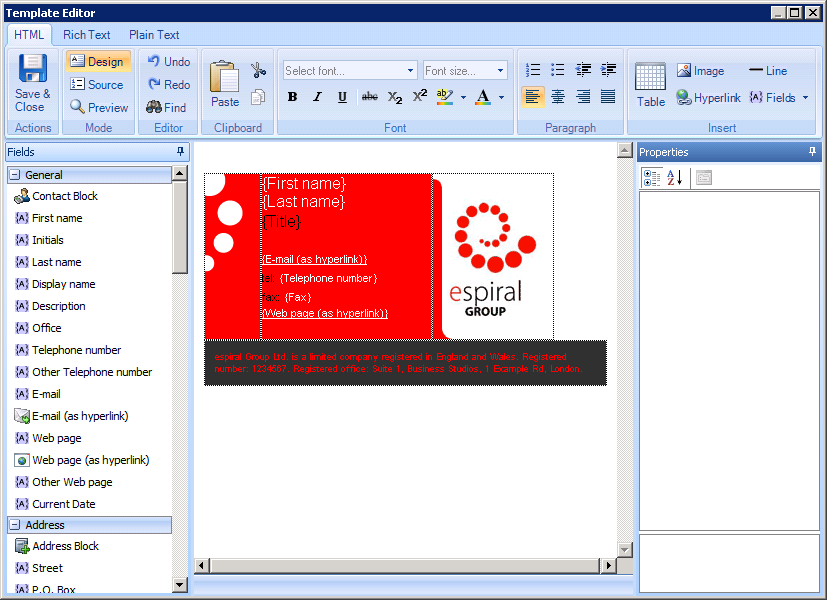Click {E-mail (as hyperlink)} link in template
Viewport: 827px width, 600px height.
314,259
